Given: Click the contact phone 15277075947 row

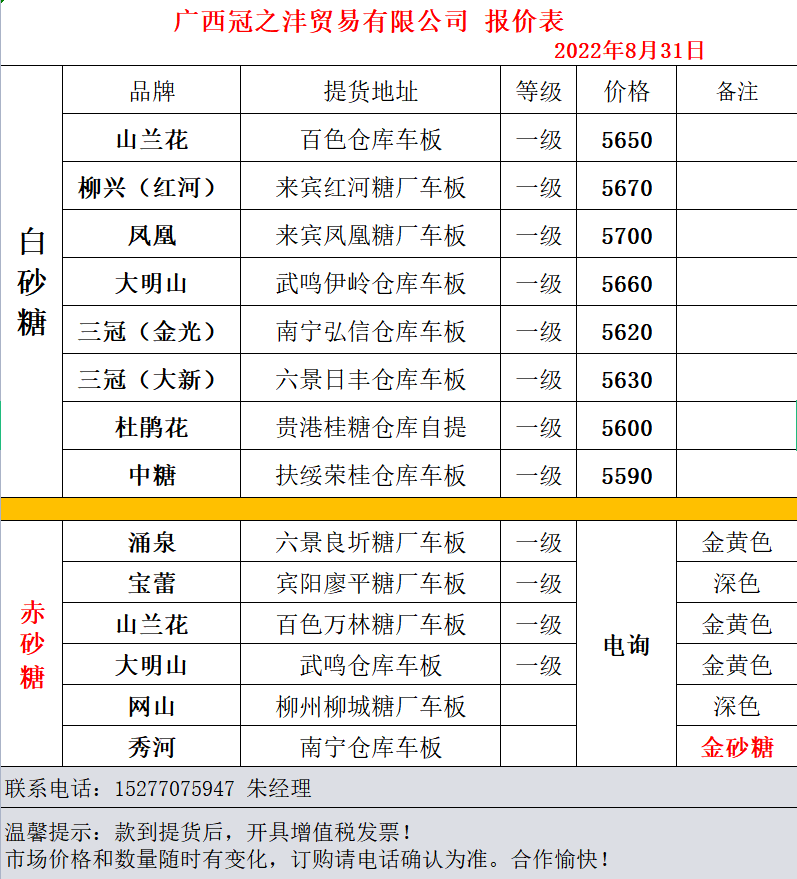Looking at the screenshot, I should tap(160, 789).
